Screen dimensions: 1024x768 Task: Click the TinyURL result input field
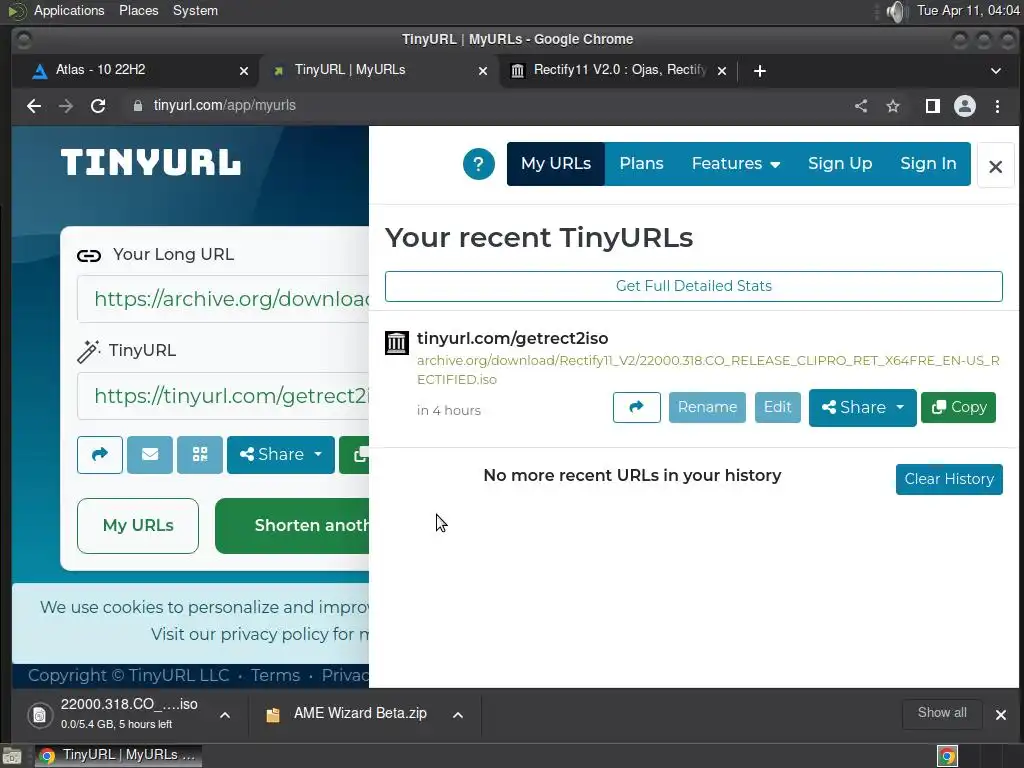[223, 396]
